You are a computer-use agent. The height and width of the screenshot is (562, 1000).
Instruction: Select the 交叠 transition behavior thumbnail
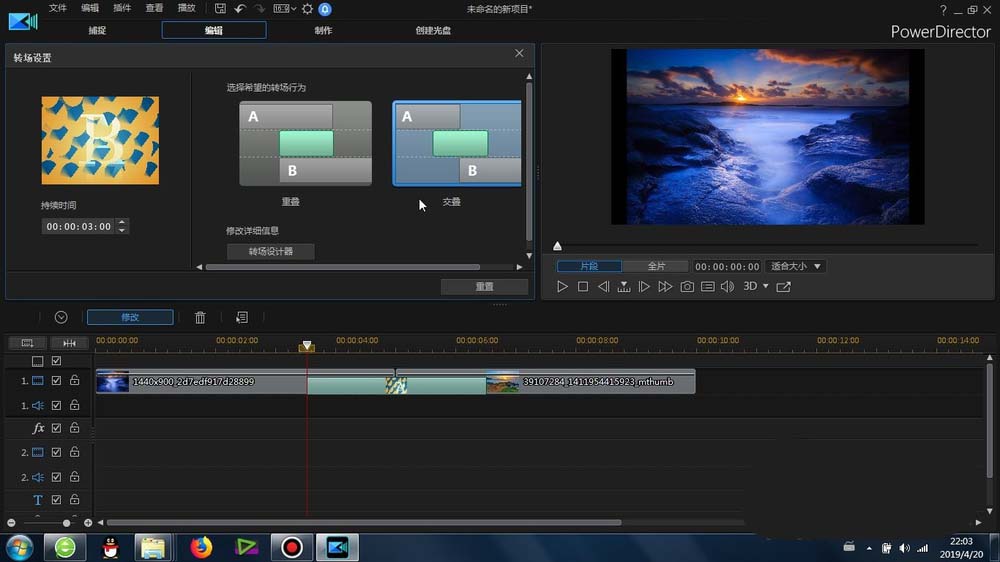click(x=457, y=143)
